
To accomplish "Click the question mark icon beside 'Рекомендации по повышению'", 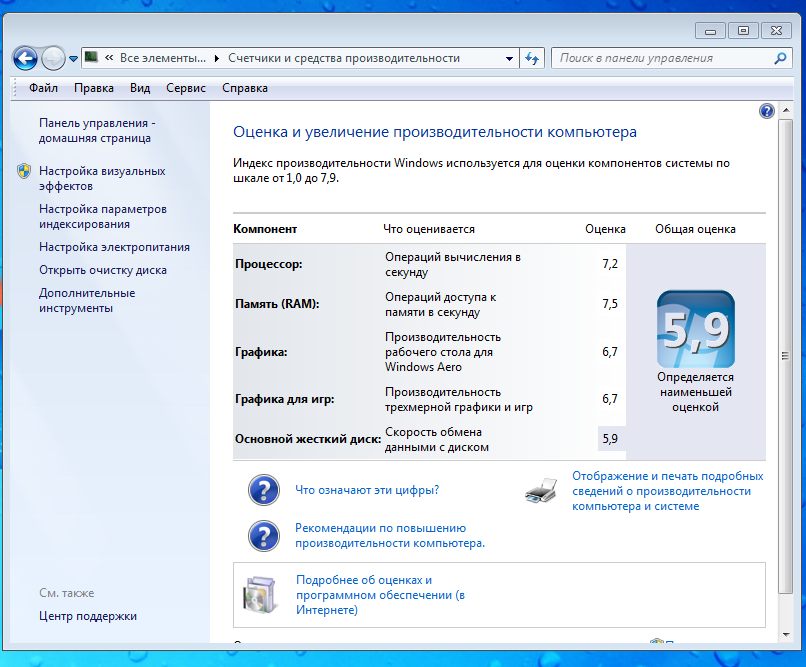I will tap(263, 535).
